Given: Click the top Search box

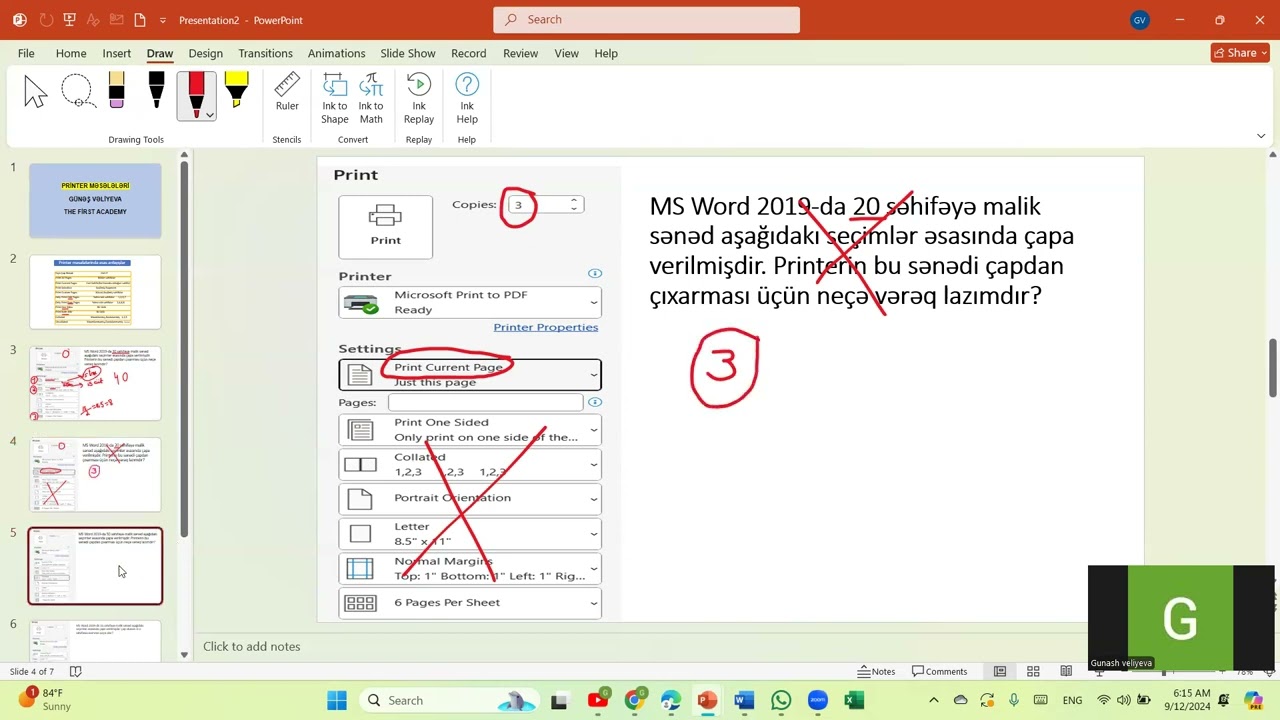Looking at the screenshot, I should click(x=646, y=19).
